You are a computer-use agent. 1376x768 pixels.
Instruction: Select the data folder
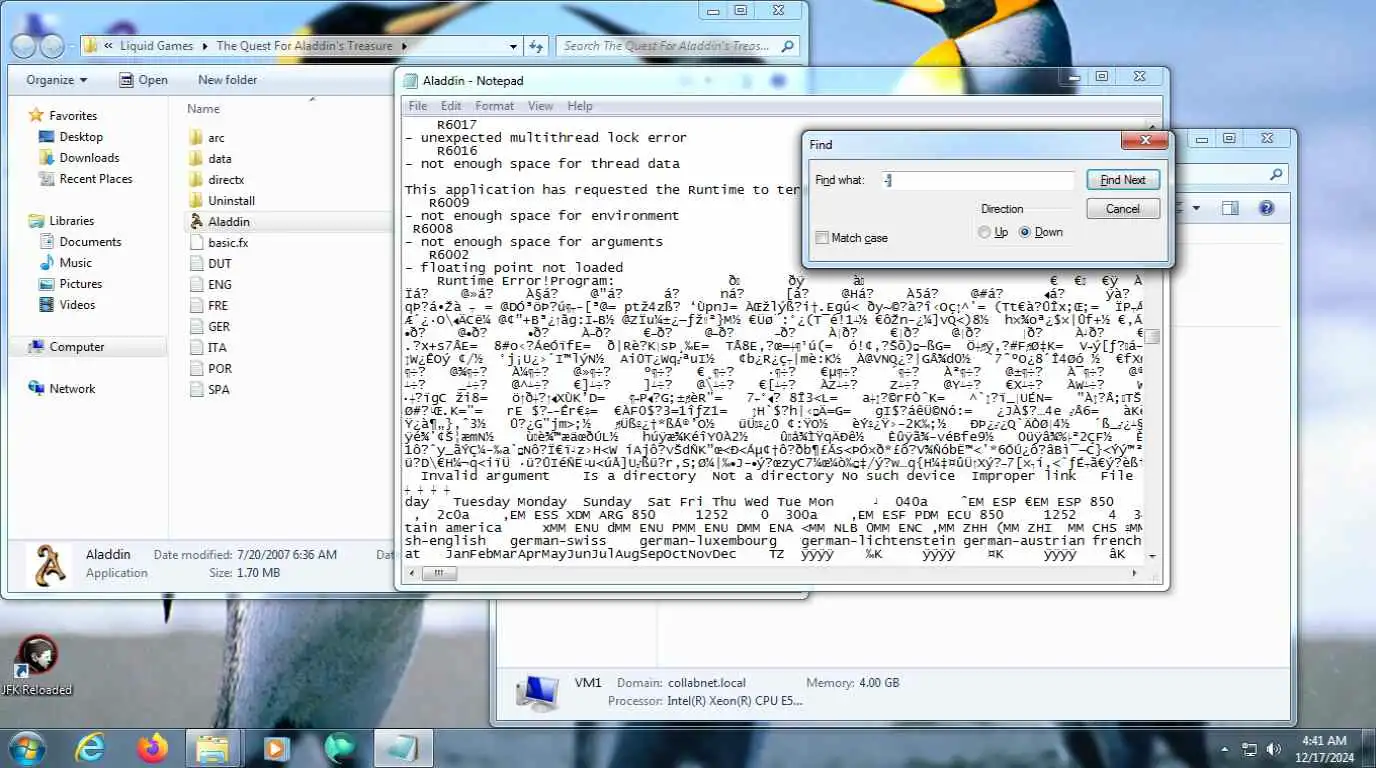(x=220, y=159)
